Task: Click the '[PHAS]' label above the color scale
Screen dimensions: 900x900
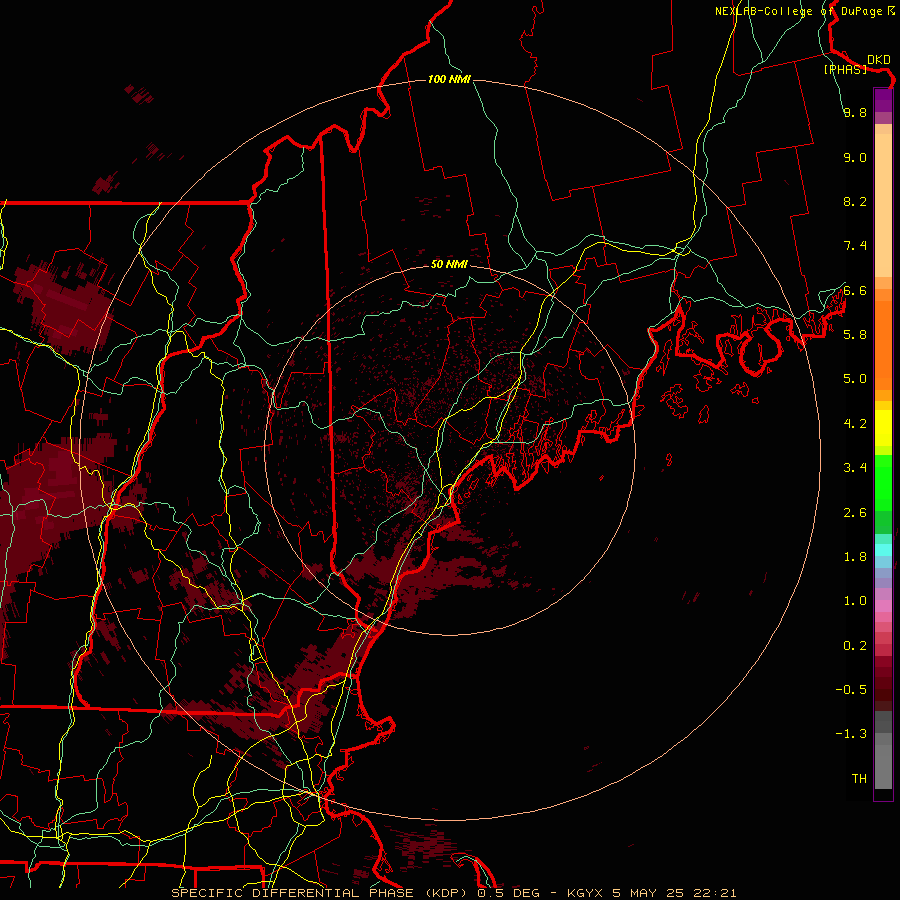Action: [x=845, y=69]
